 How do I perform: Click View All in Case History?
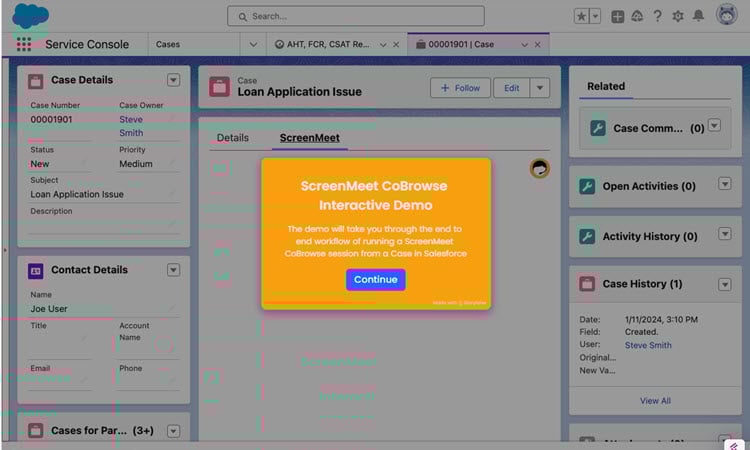click(x=655, y=401)
